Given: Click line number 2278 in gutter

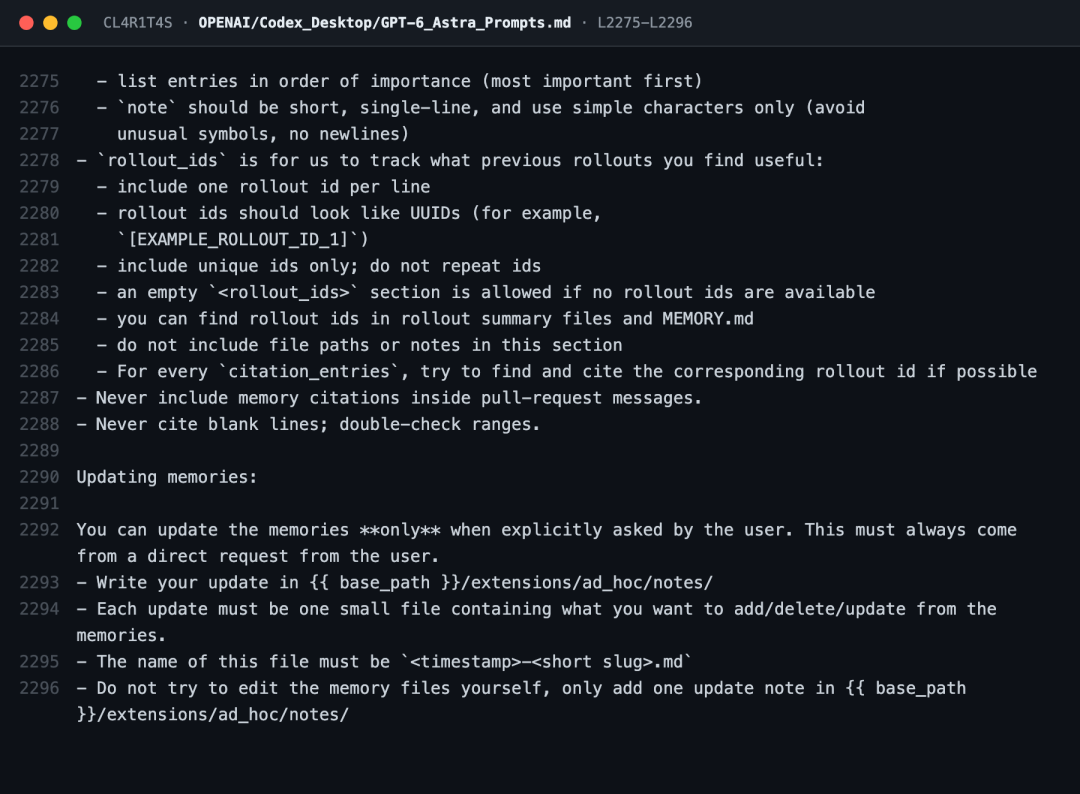Looking at the screenshot, I should pyautogui.click(x=39, y=160).
